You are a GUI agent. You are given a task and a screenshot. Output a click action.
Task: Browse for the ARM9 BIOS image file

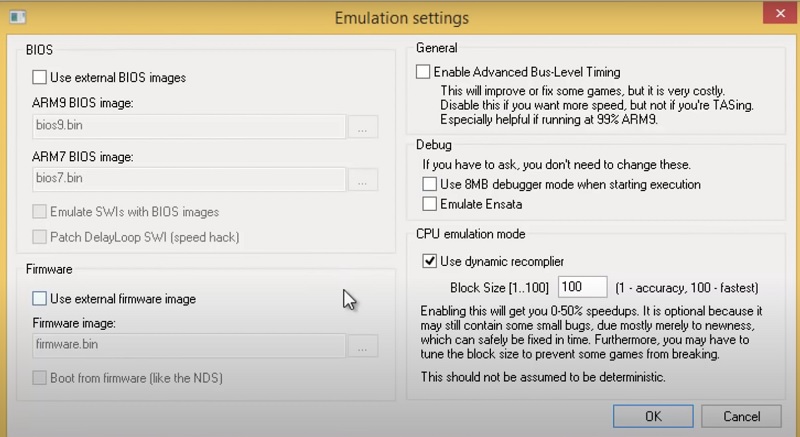click(363, 126)
